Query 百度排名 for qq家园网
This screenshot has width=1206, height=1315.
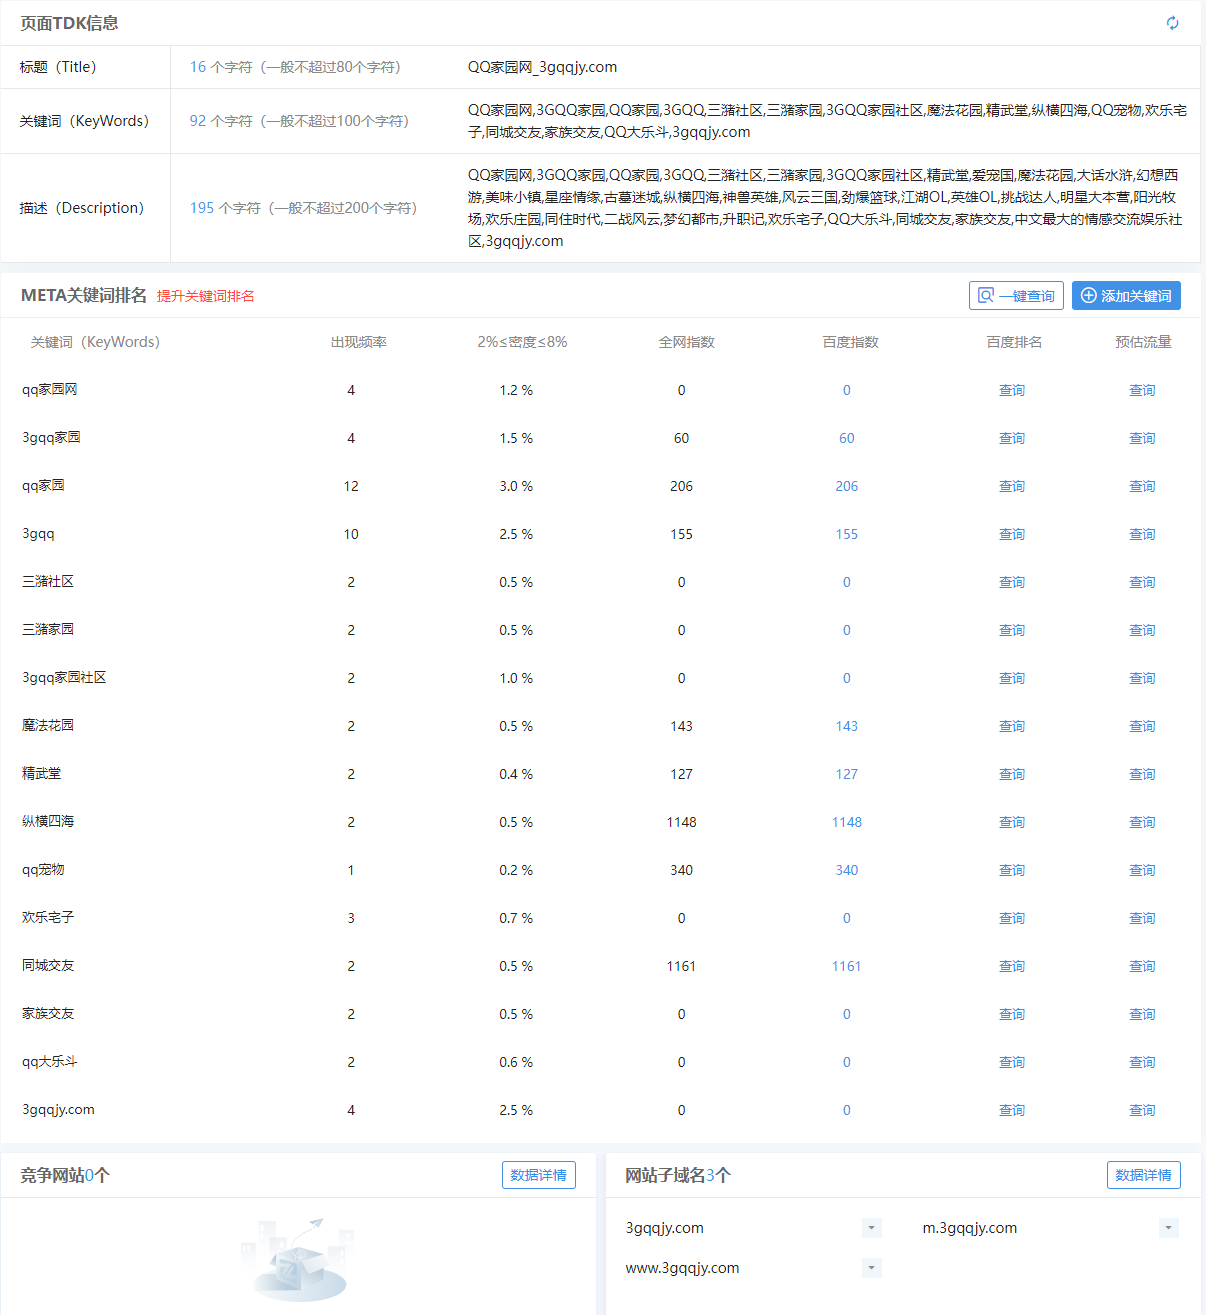1012,390
